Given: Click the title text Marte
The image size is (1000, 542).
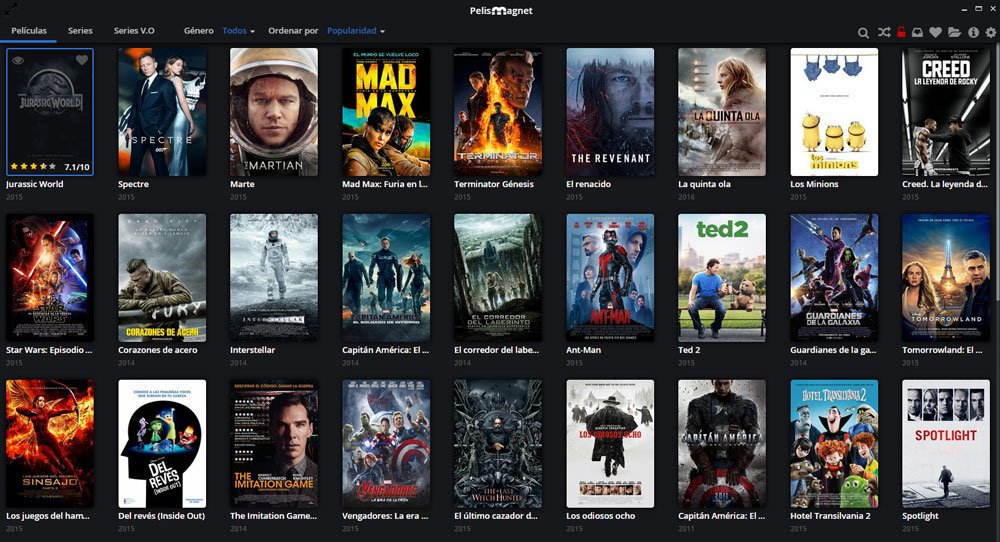Looking at the screenshot, I should 242,184.
